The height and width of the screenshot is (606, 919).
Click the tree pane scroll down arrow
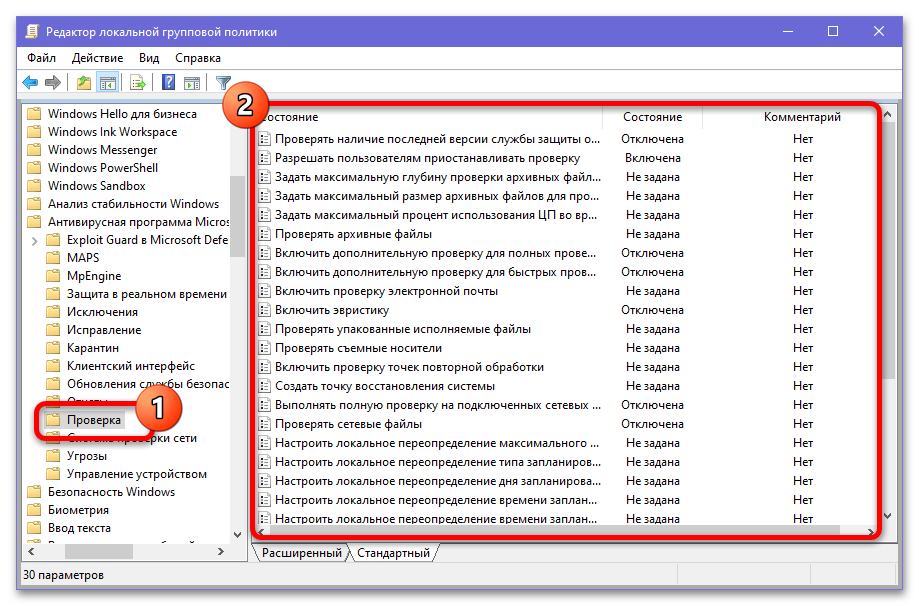[237, 534]
